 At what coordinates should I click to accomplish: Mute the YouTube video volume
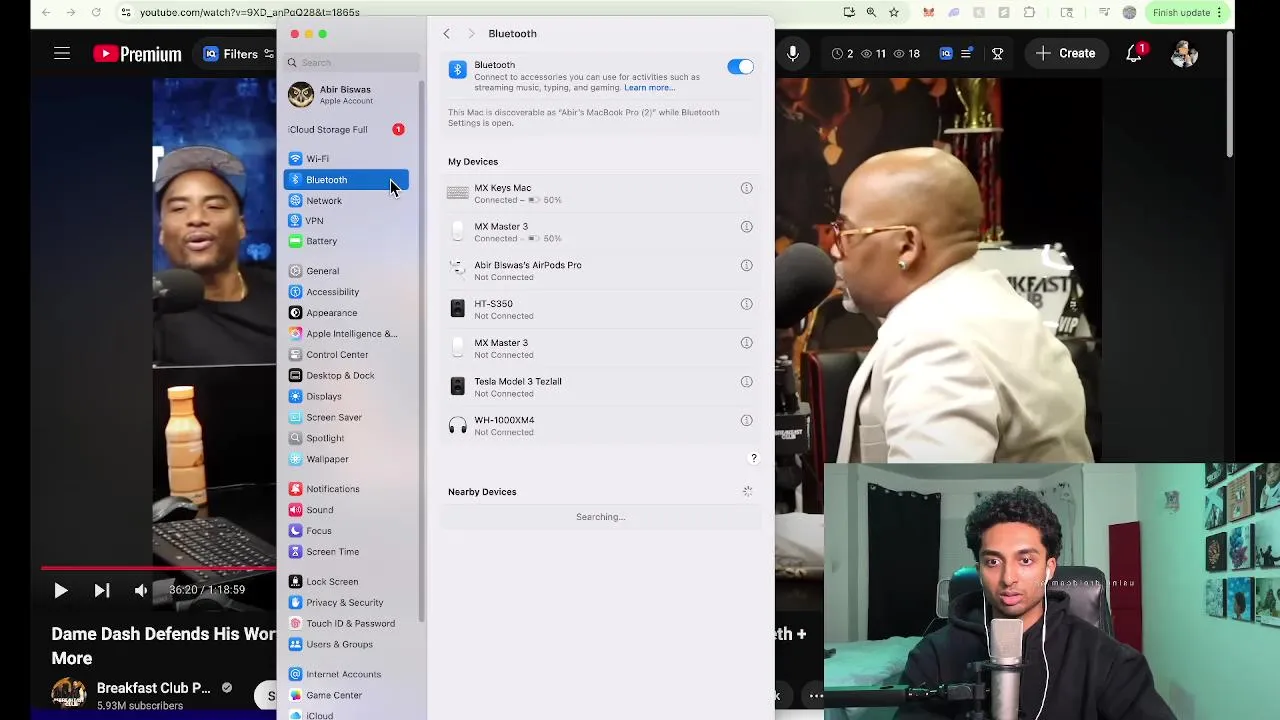[141, 590]
